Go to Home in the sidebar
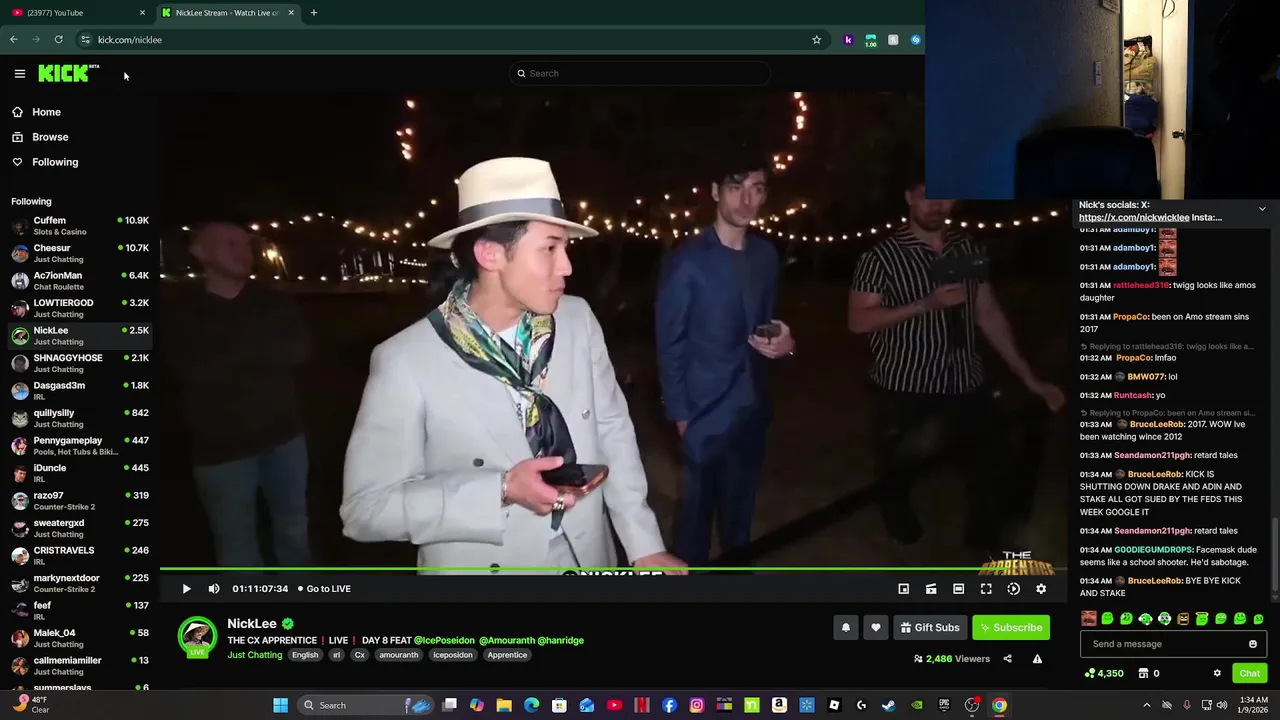 coord(46,112)
